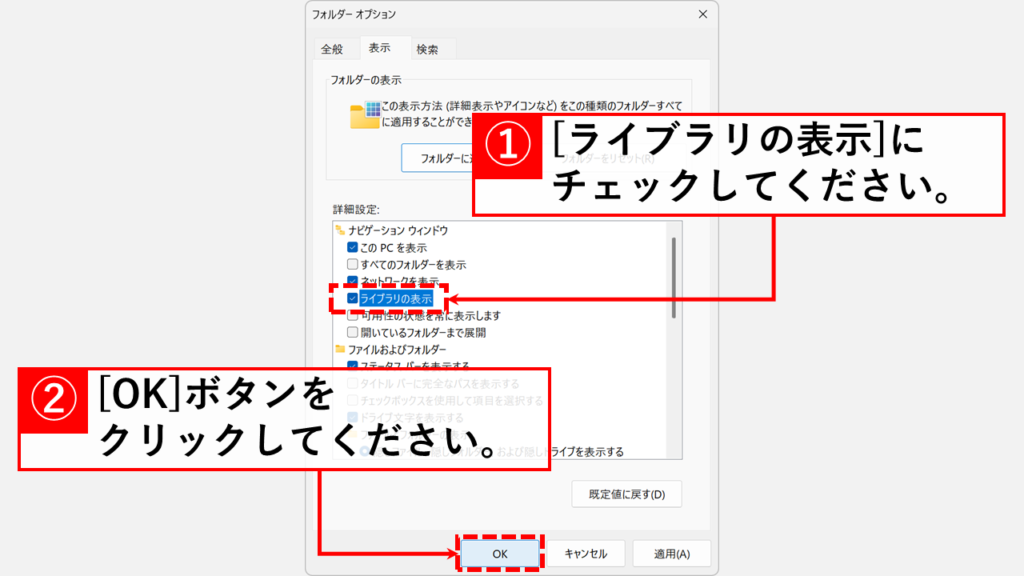Screen dimensions: 1024x576
Task: Open the 検索 tab
Action: coord(428,49)
